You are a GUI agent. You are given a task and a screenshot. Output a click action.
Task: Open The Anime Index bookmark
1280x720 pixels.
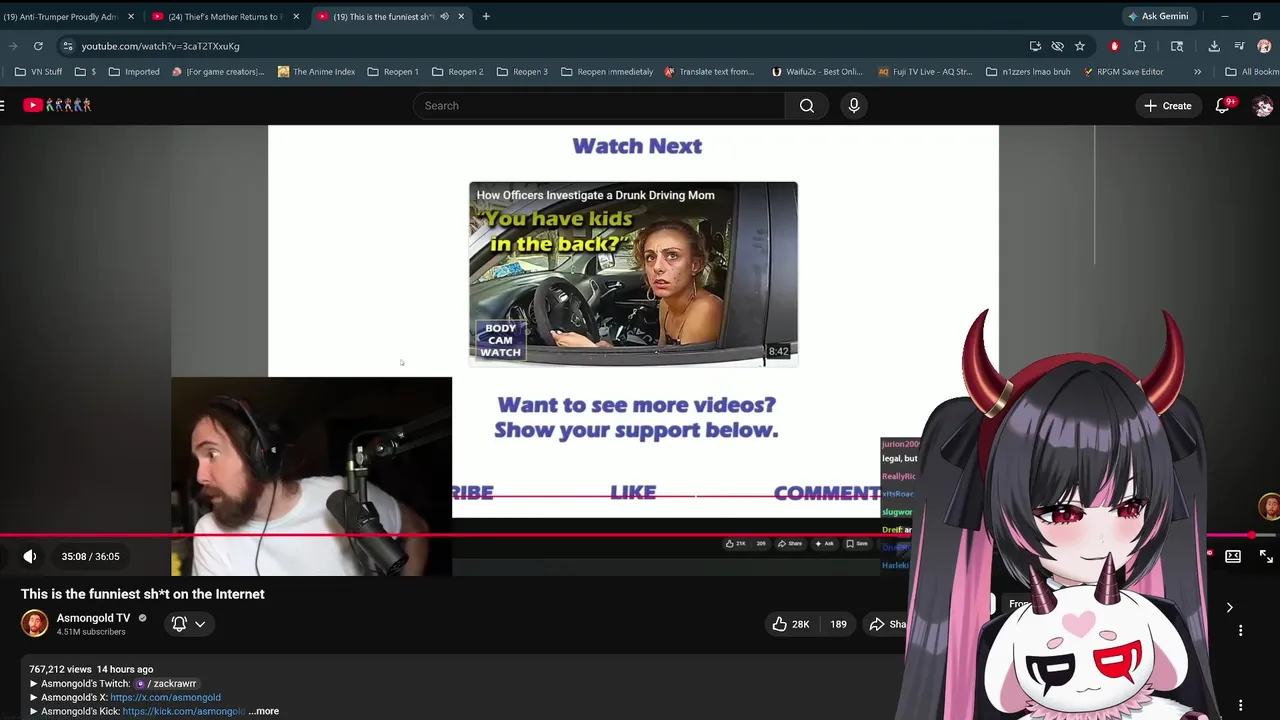click(316, 72)
